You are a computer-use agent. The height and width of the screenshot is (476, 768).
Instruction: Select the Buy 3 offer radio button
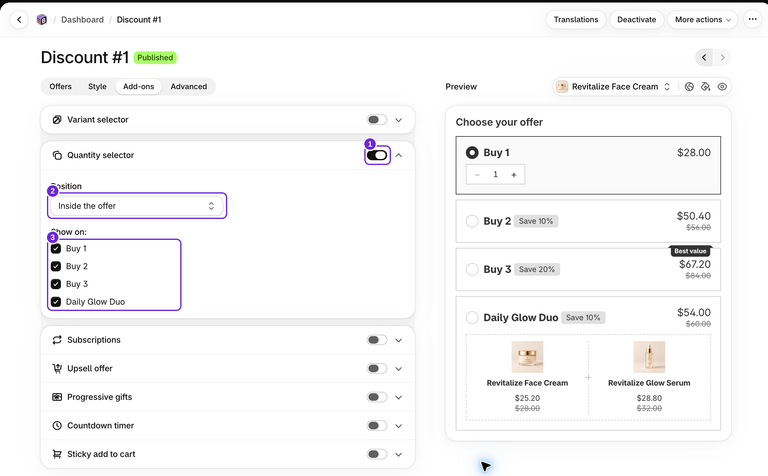(472, 269)
